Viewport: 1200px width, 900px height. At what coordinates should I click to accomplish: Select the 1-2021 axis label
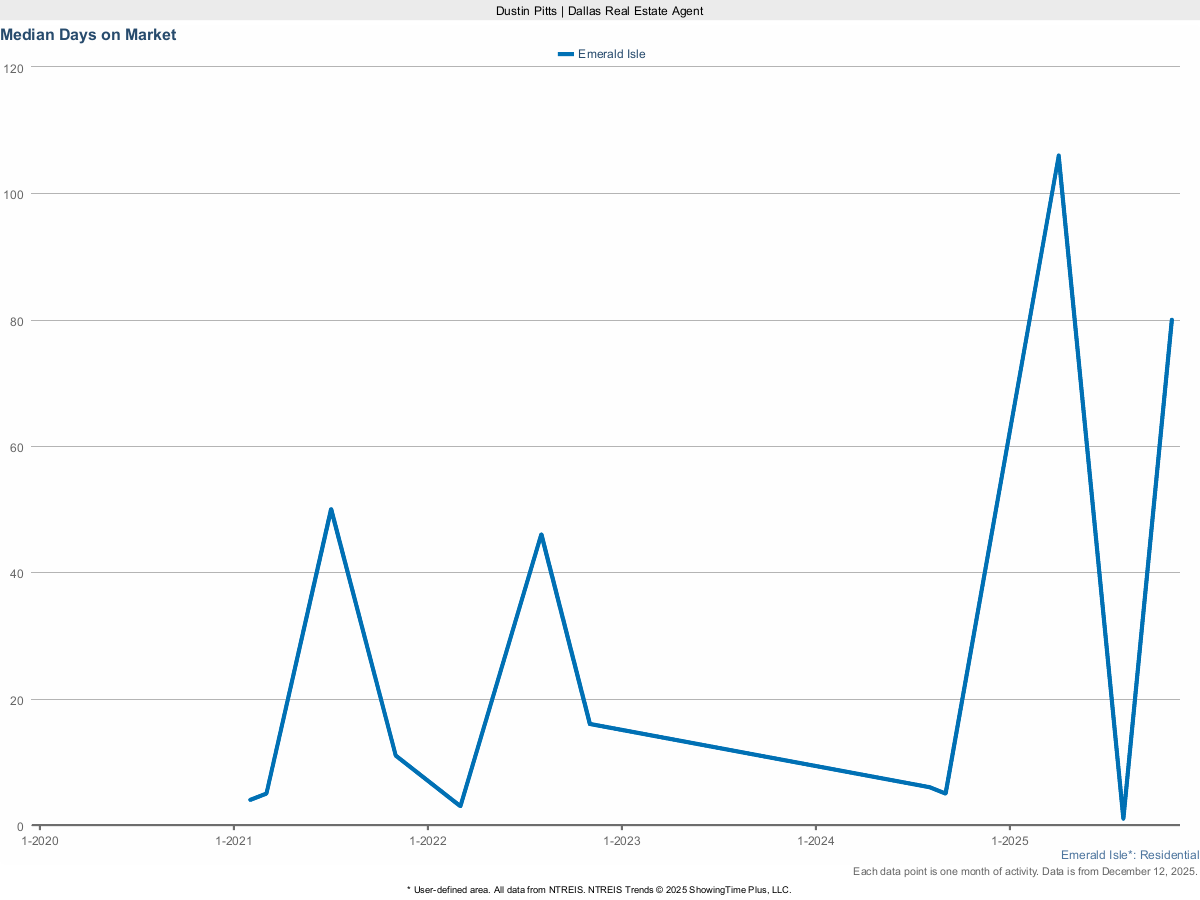[236, 841]
